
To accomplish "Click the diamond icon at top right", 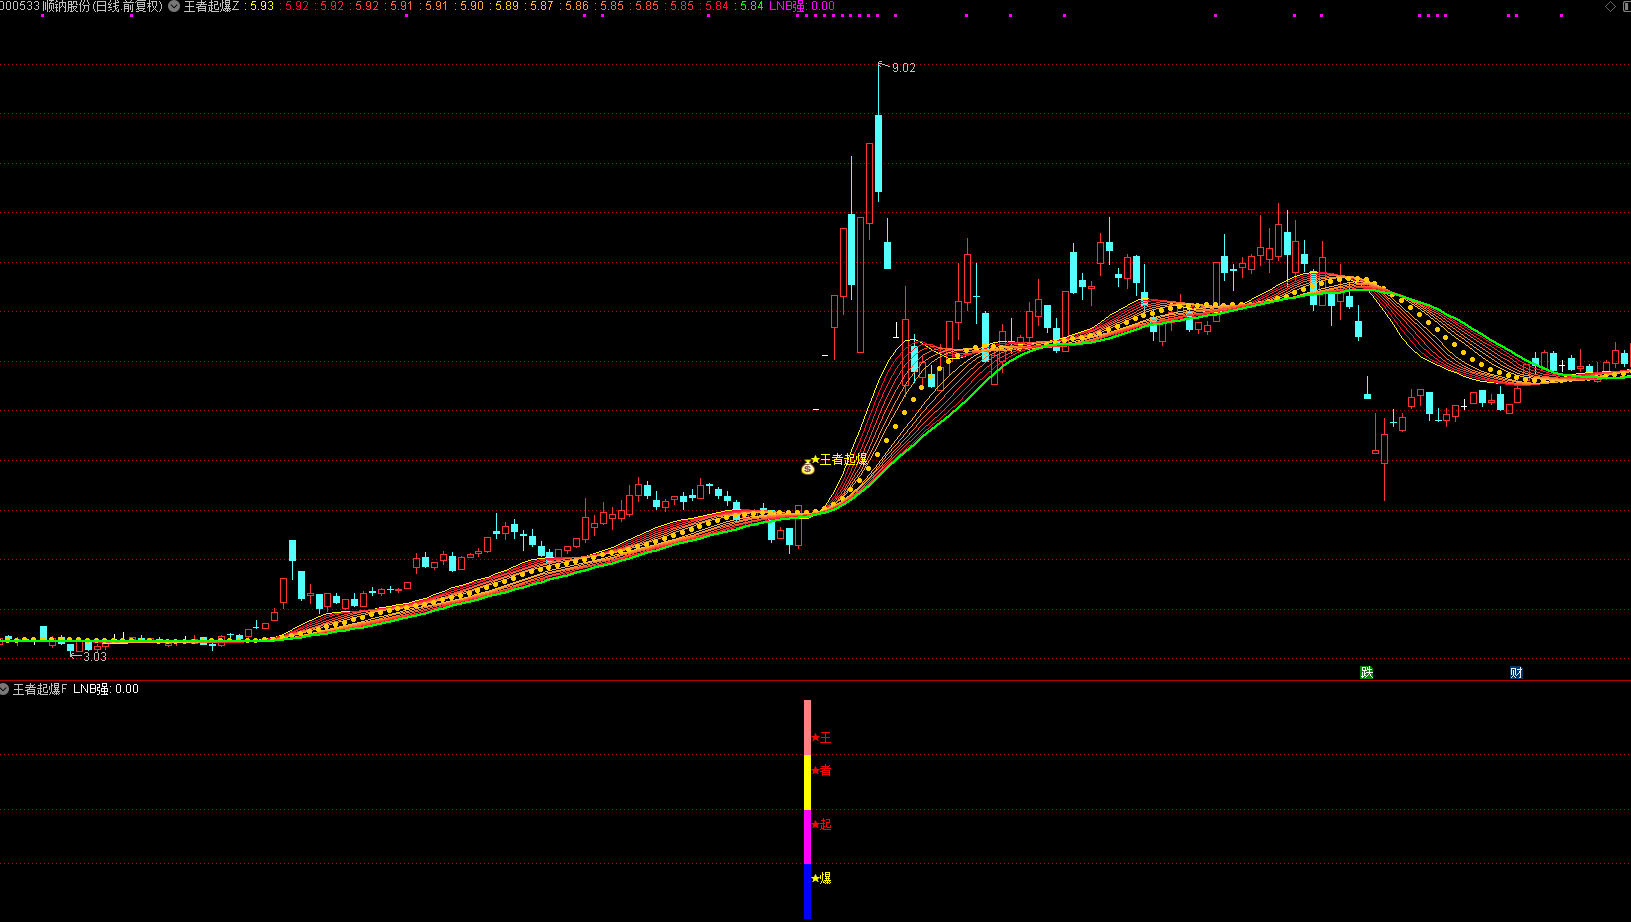I will click(x=1610, y=6).
